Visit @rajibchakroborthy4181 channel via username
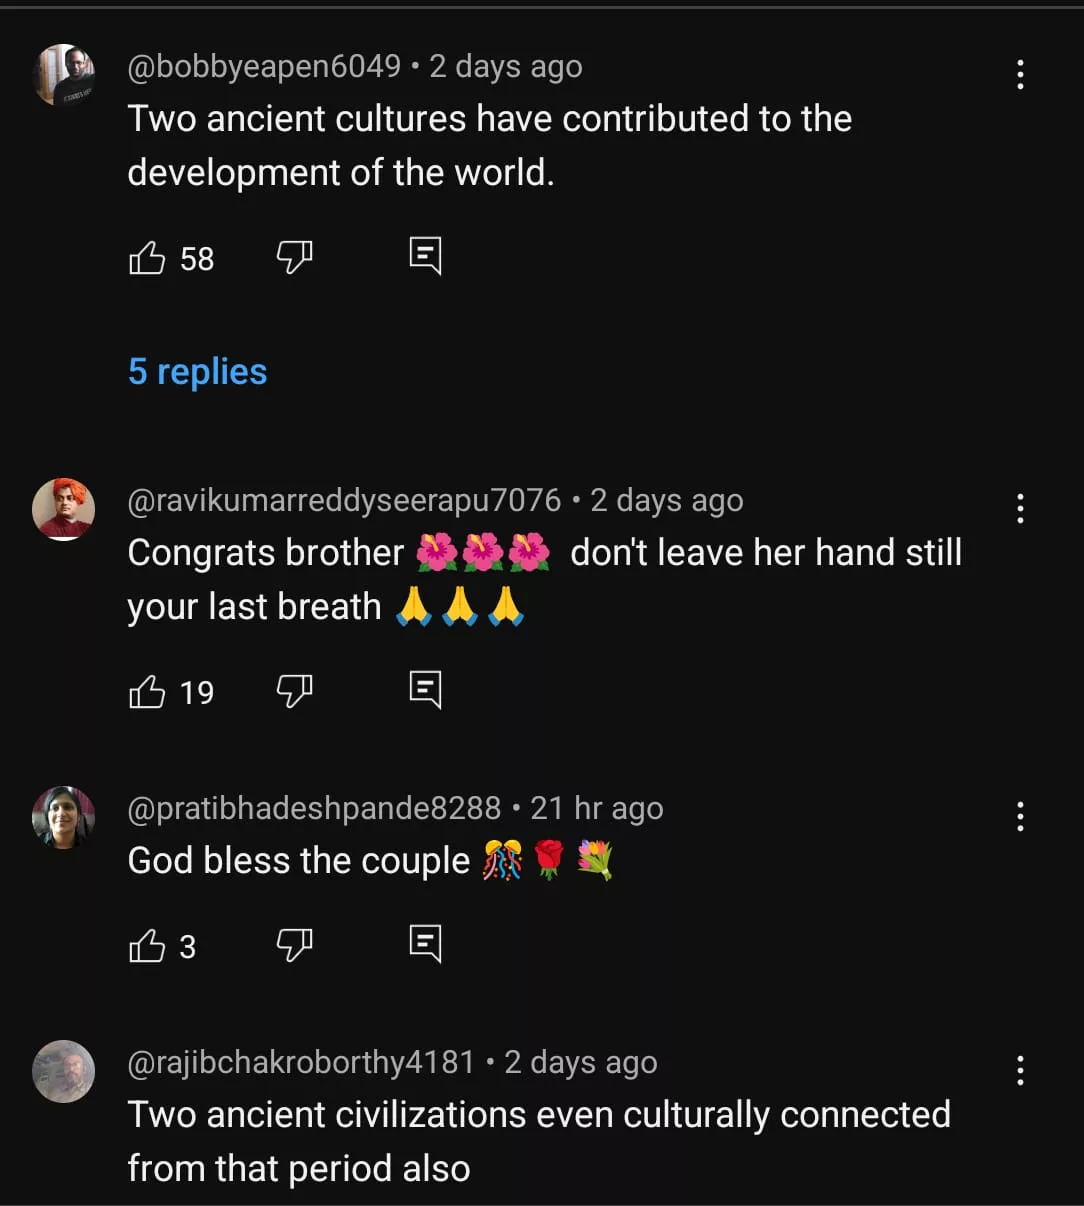Screen dimensions: 1084x1206 point(301,1062)
